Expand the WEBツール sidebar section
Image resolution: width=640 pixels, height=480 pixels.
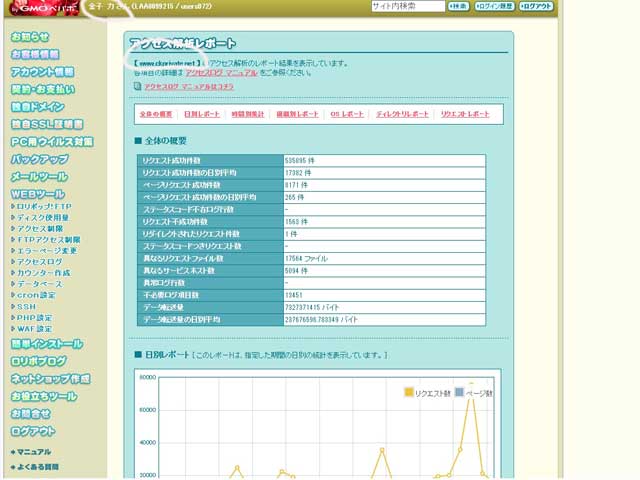[x=38, y=193]
